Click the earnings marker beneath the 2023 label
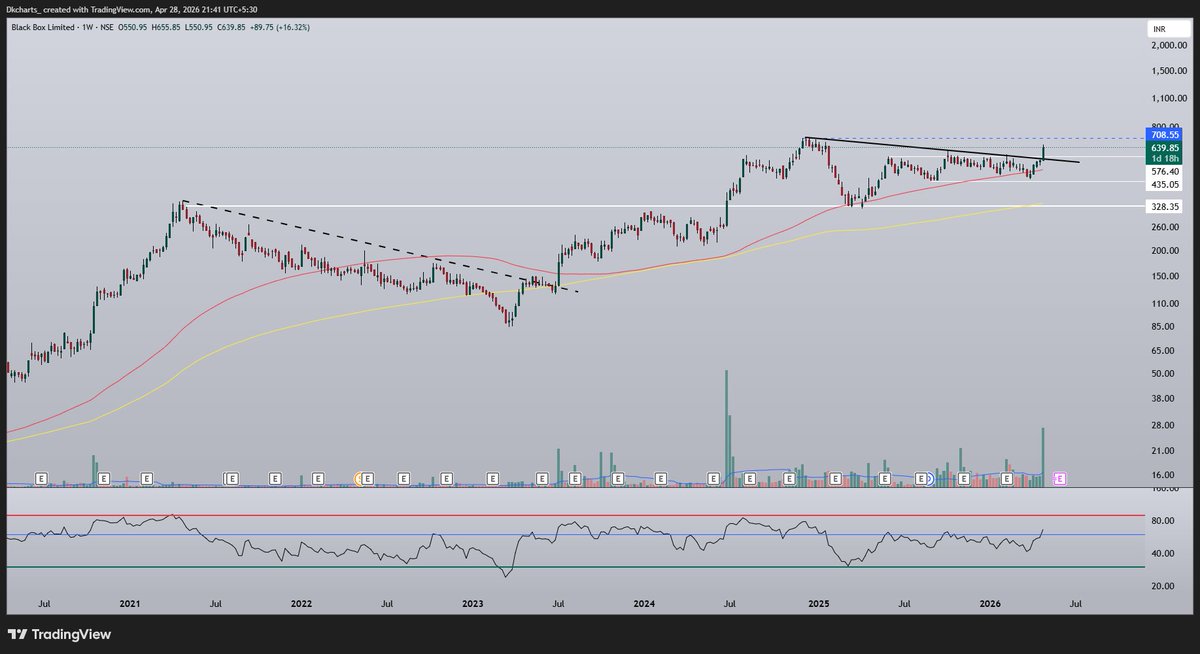Viewport: 1200px width, 654px height. pos(493,478)
